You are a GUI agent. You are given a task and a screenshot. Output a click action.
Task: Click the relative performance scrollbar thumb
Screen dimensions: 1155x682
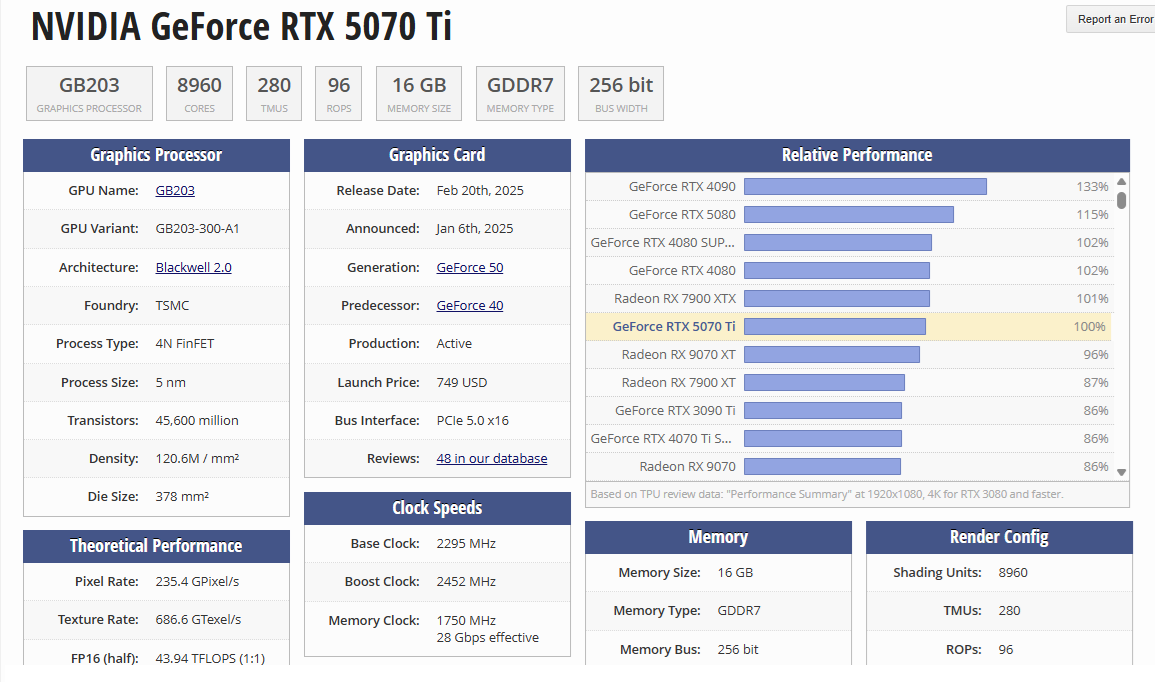pyautogui.click(x=1122, y=200)
